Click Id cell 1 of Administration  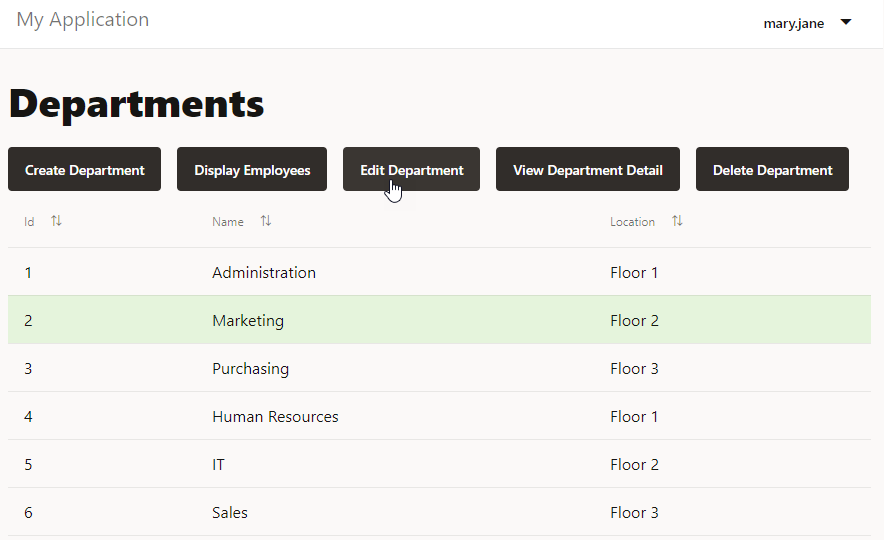pos(28,273)
